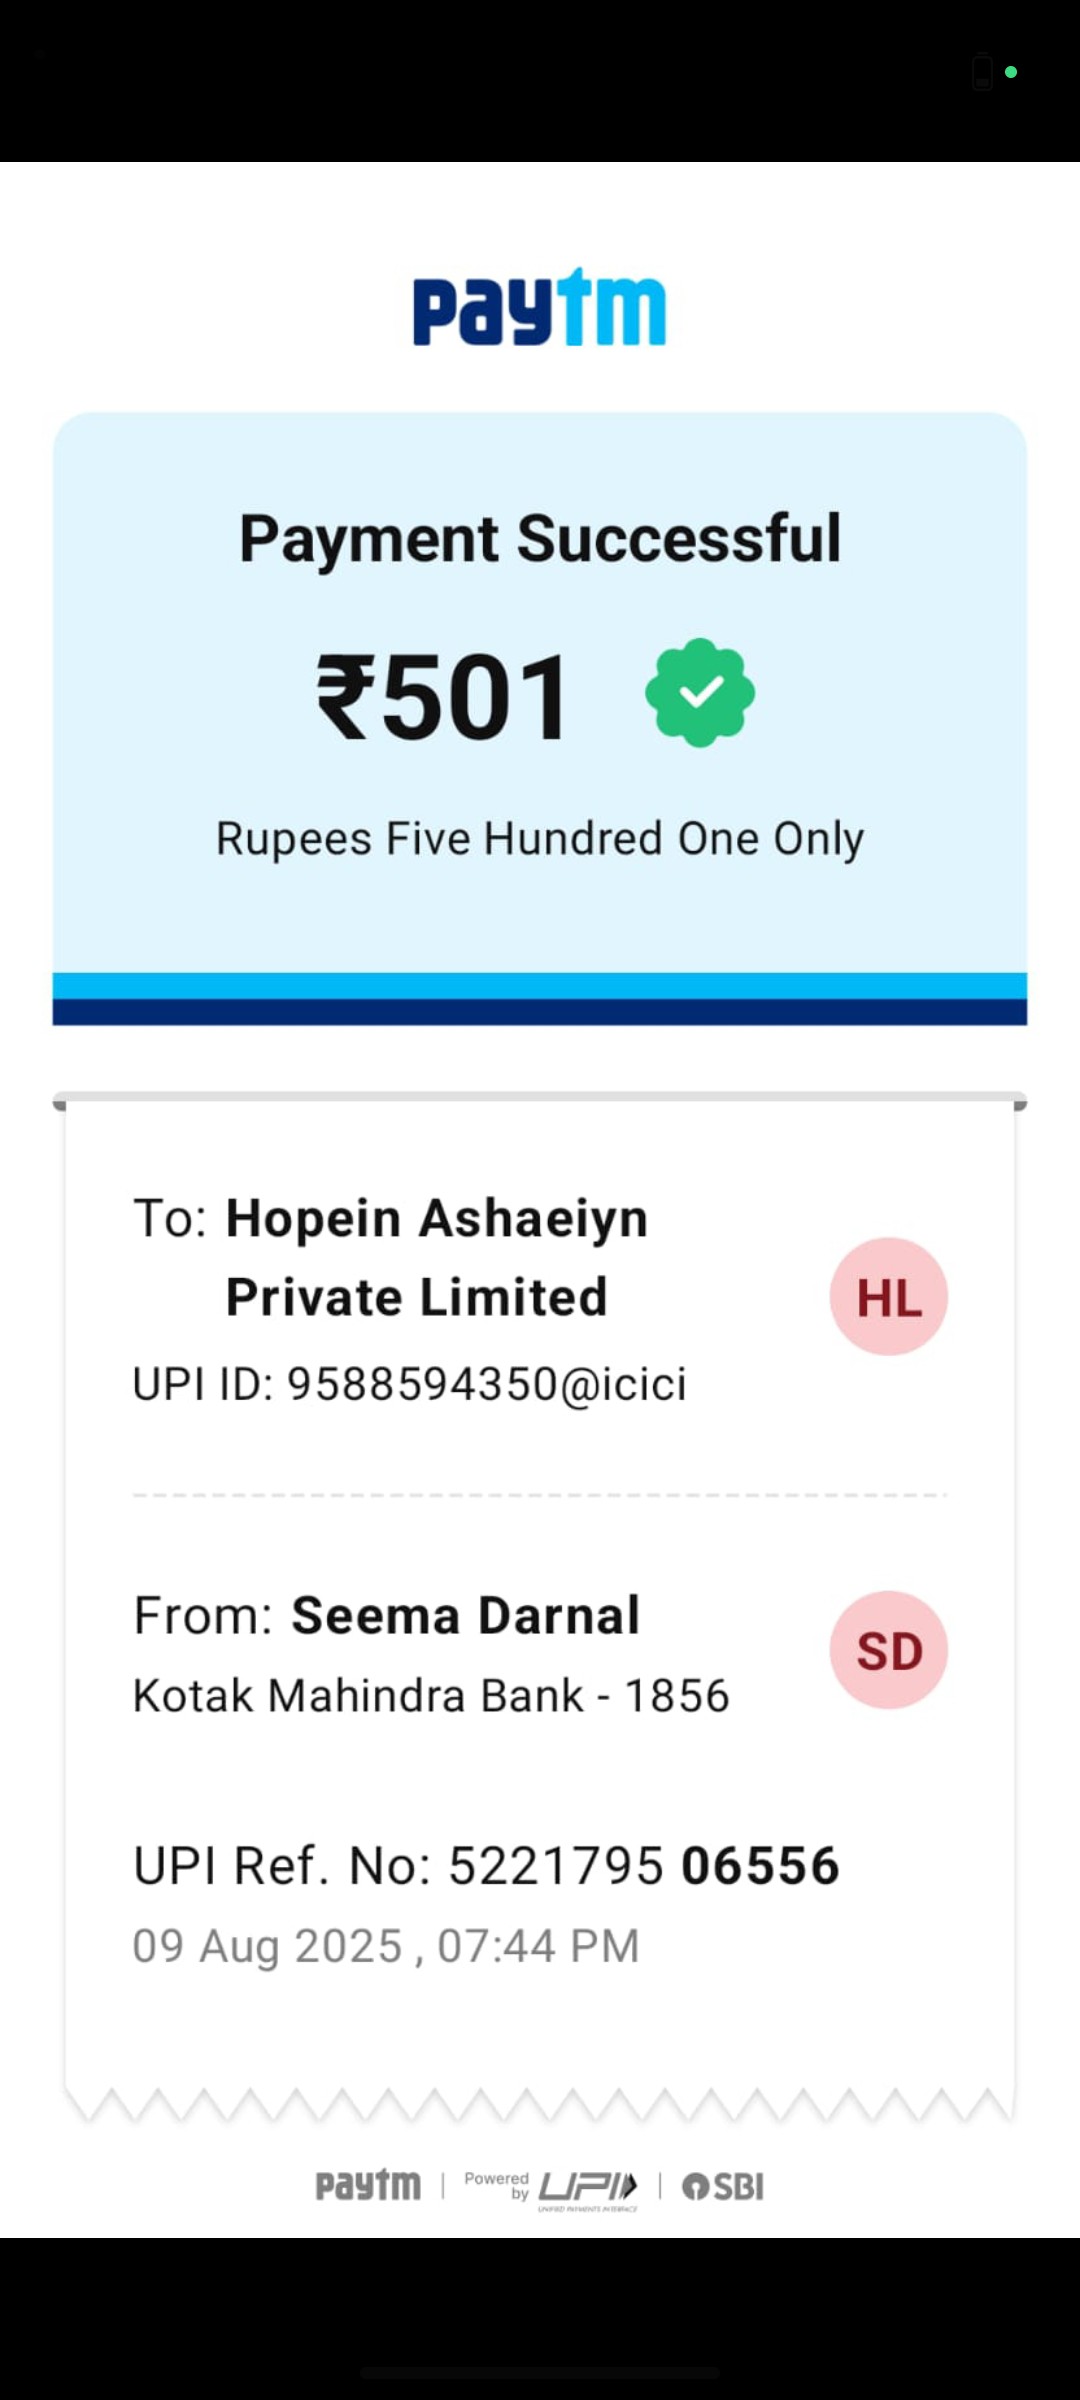Tap the green dot in status bar
Image resolution: width=1080 pixels, height=2400 pixels.
[1011, 72]
